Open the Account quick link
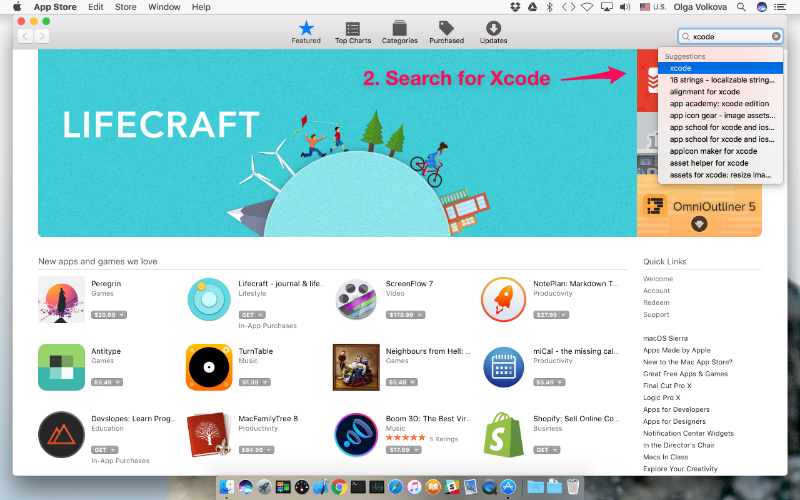This screenshot has height=500, width=800. pos(656,290)
